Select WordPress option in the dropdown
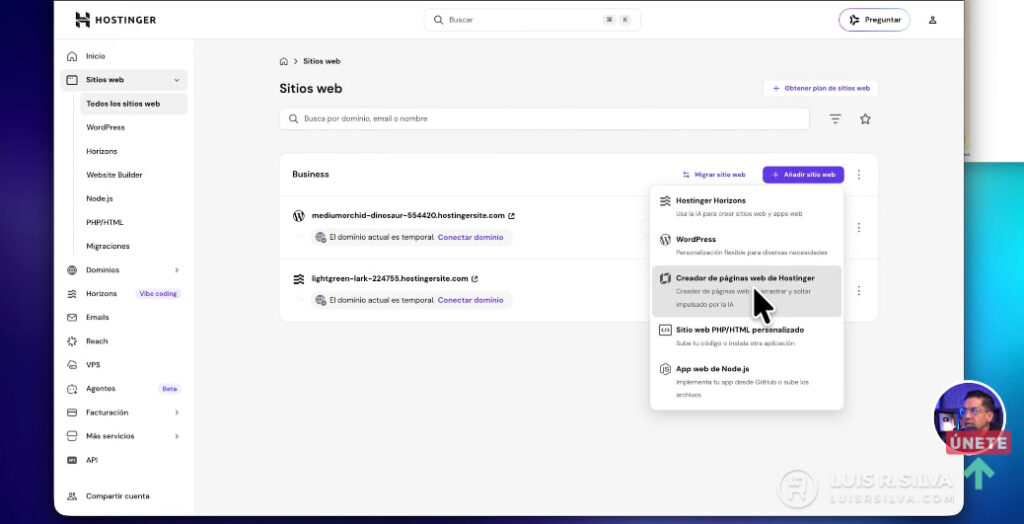 (x=746, y=246)
